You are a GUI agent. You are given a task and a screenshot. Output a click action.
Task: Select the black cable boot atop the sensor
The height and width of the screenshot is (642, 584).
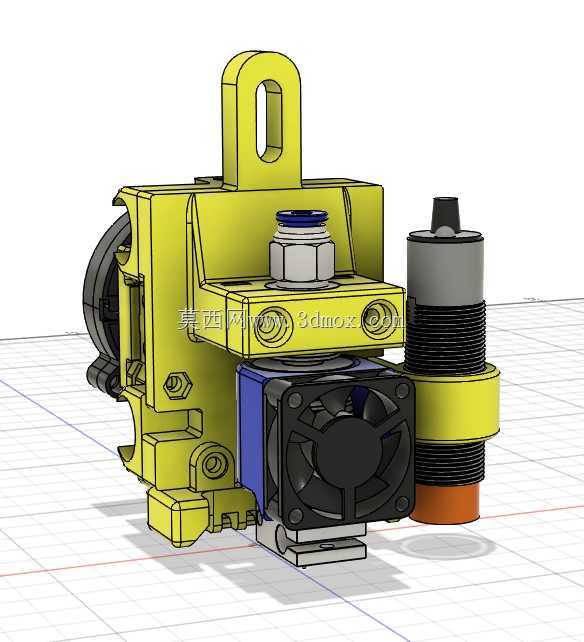tap(446, 214)
